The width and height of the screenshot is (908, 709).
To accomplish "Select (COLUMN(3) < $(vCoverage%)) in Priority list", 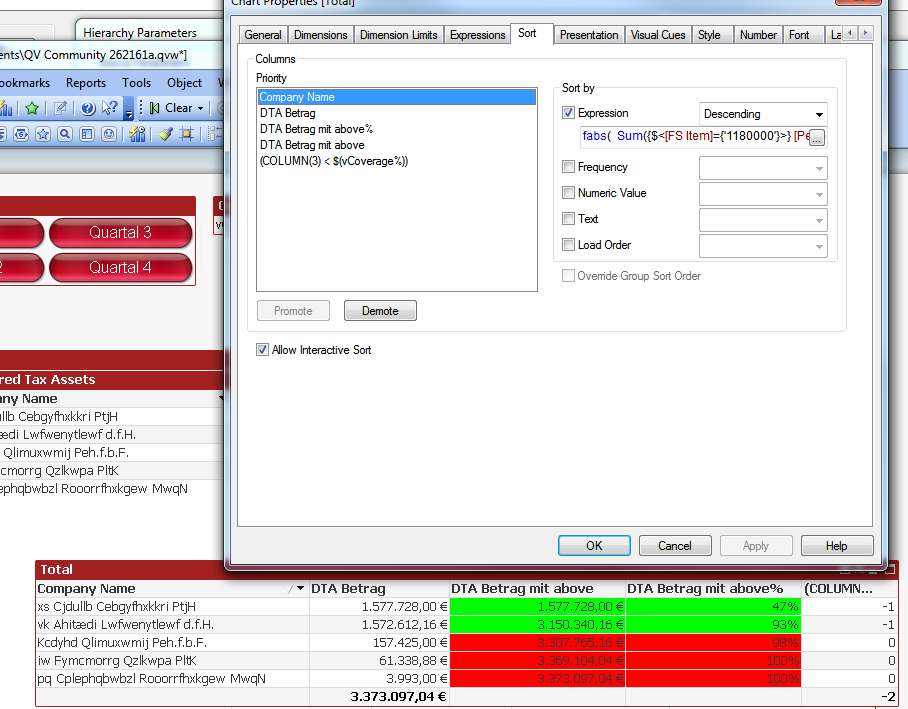I will [397, 161].
